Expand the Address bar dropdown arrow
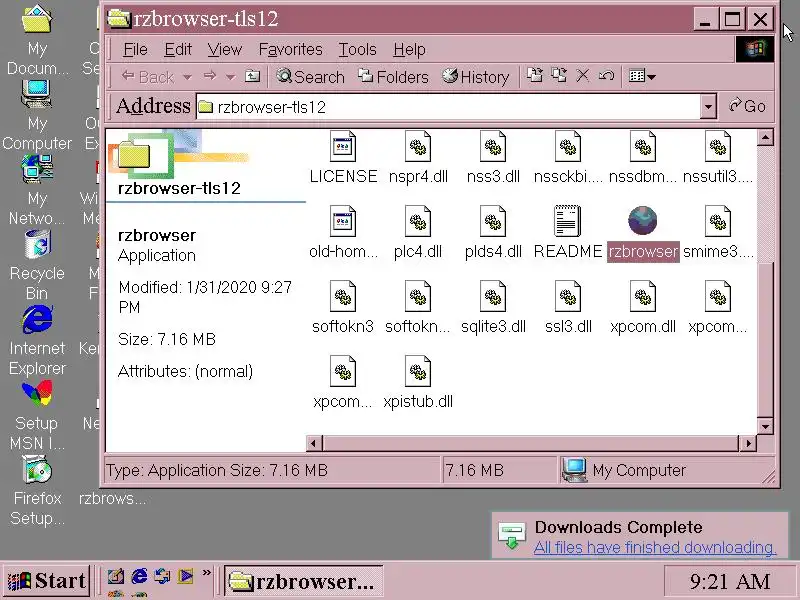800x600 pixels. 708,107
